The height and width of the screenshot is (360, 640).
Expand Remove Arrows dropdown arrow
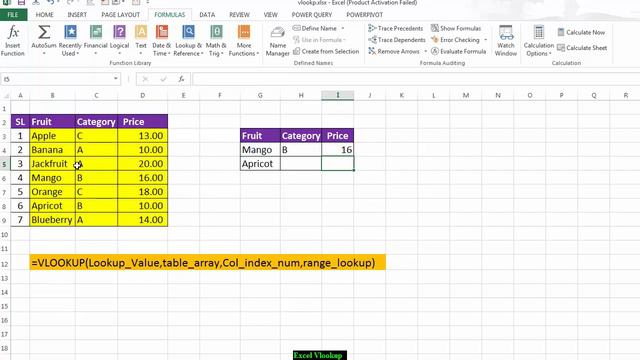(425, 51)
